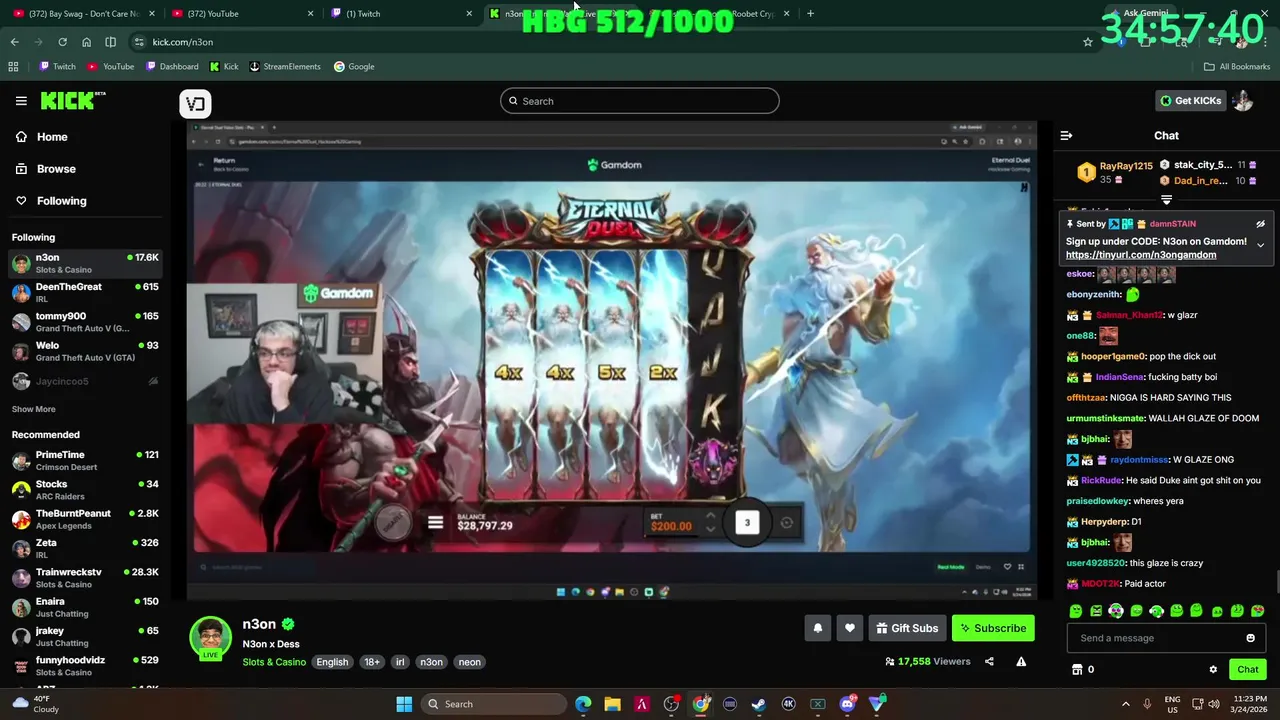Image resolution: width=1280 pixels, height=720 pixels.
Task: Click the 18+ tag
Action: coord(372,662)
